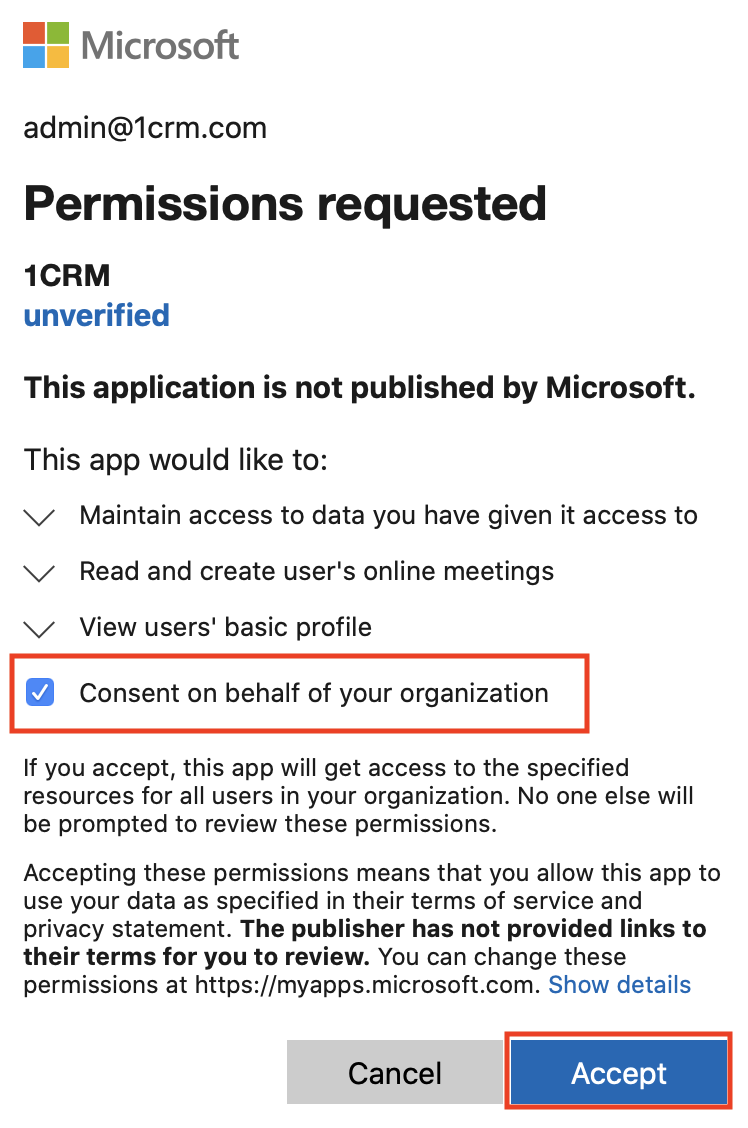Expand the Maintain access permission chevron
748x1128 pixels.
pos(40,517)
